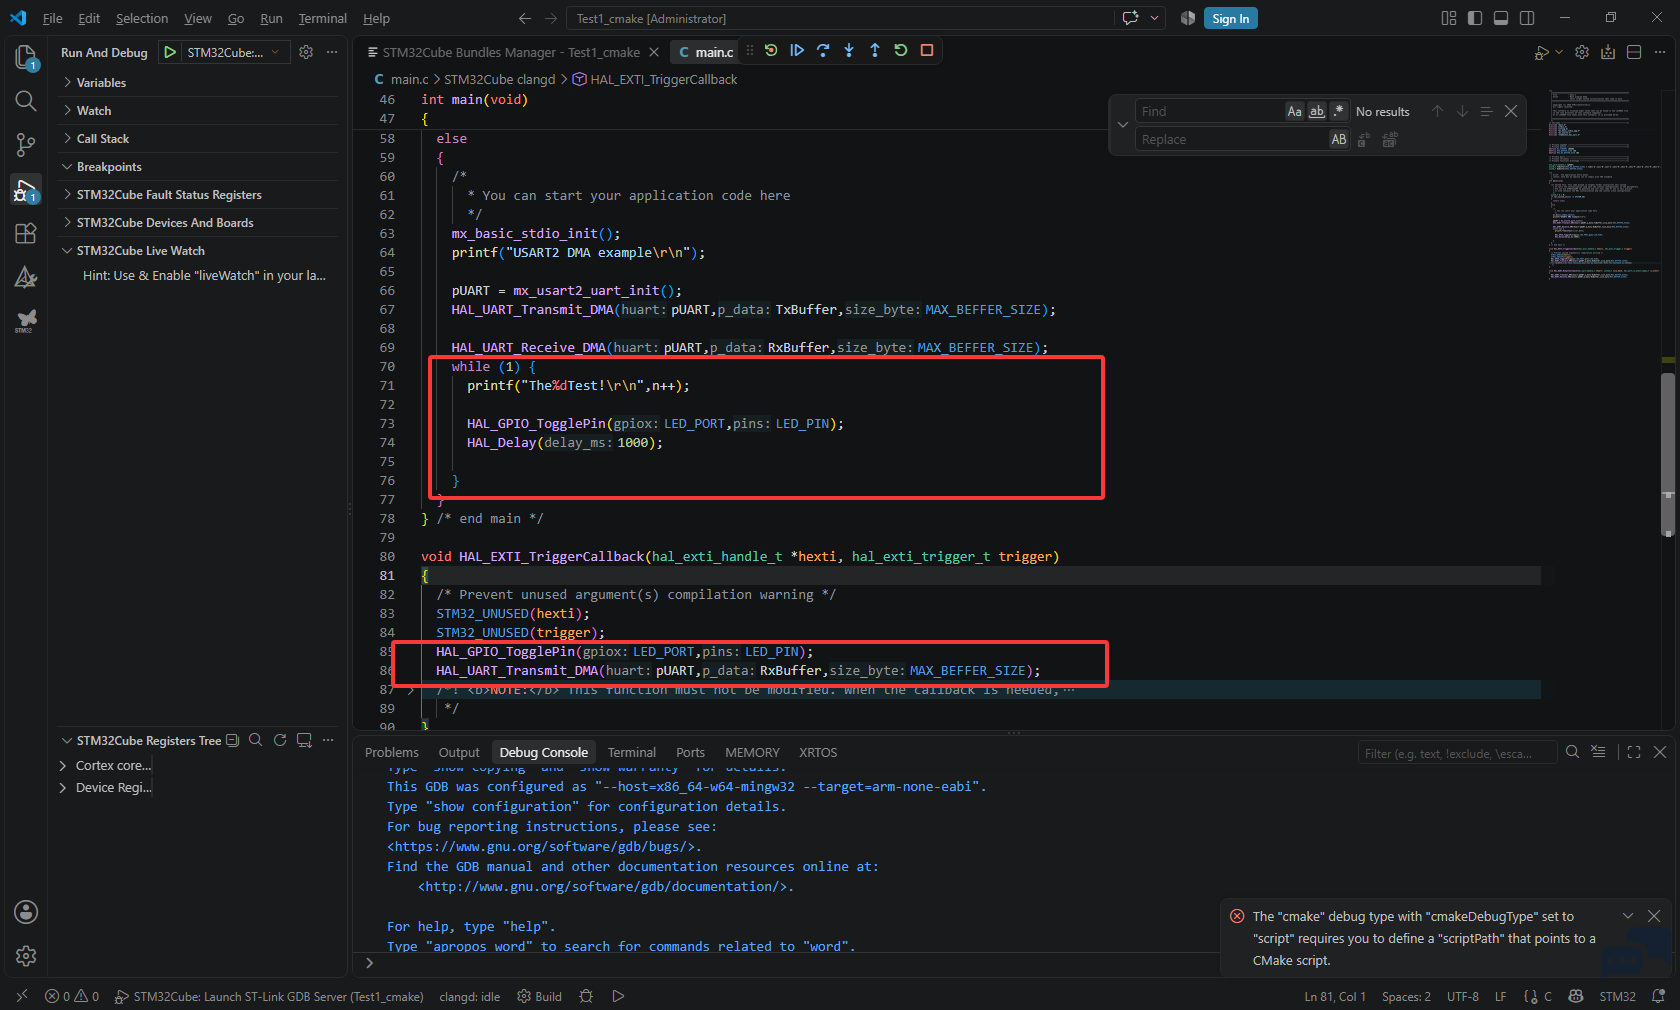This screenshot has width=1680, height=1010.
Task: Clear the Debug Console output
Action: [1598, 752]
